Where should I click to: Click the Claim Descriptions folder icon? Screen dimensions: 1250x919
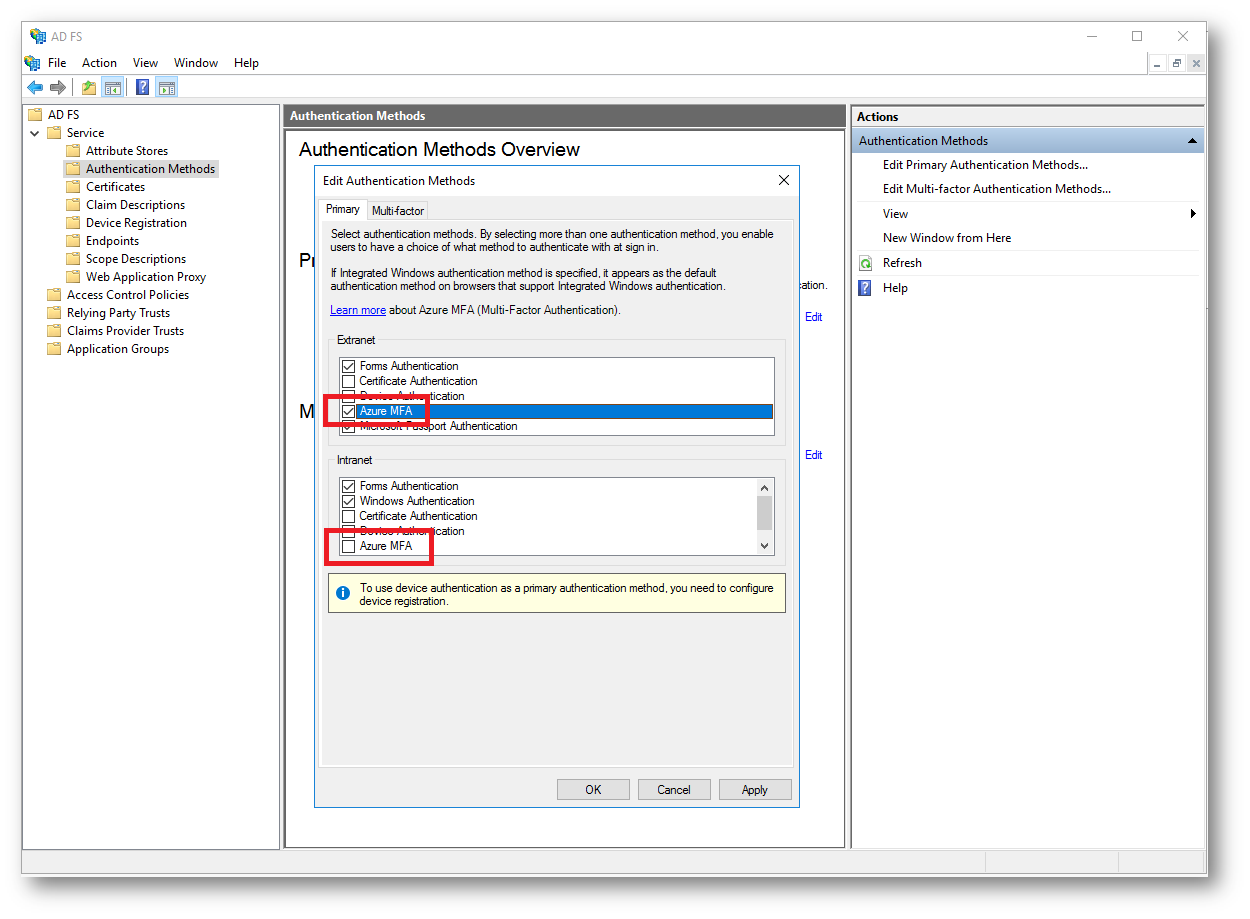click(x=73, y=205)
